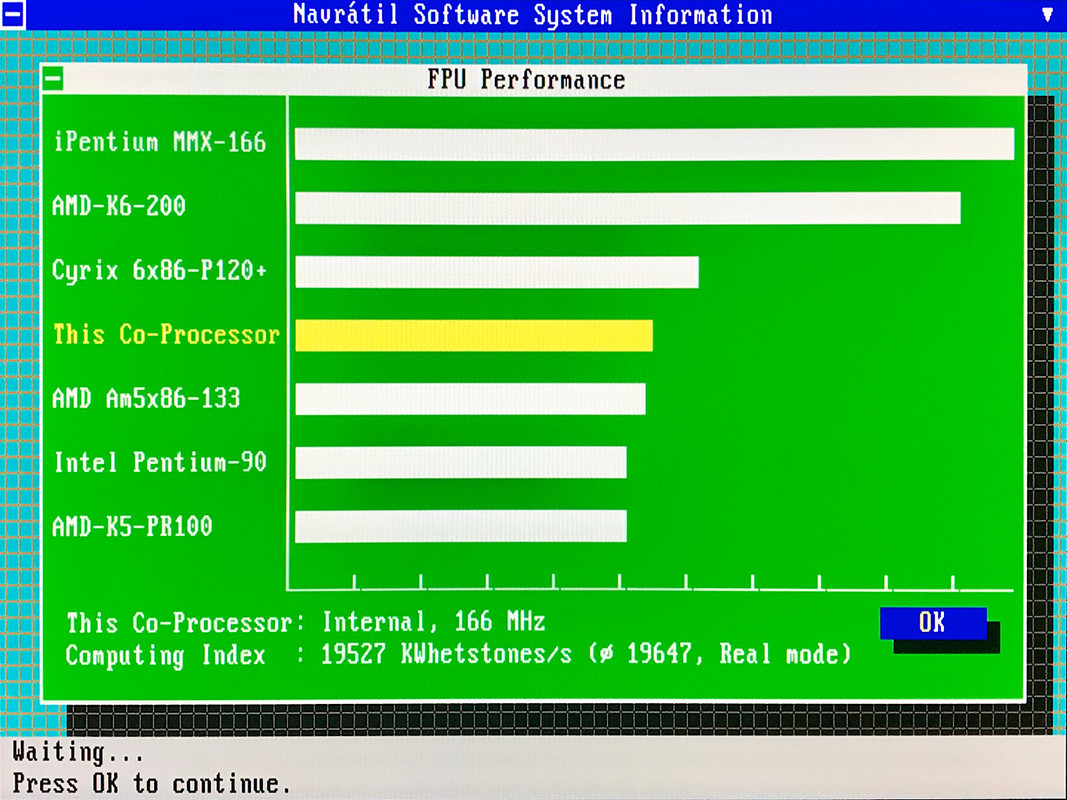Select the AMD-K5-PR100 label
This screenshot has height=800, width=1067.
tap(133, 526)
